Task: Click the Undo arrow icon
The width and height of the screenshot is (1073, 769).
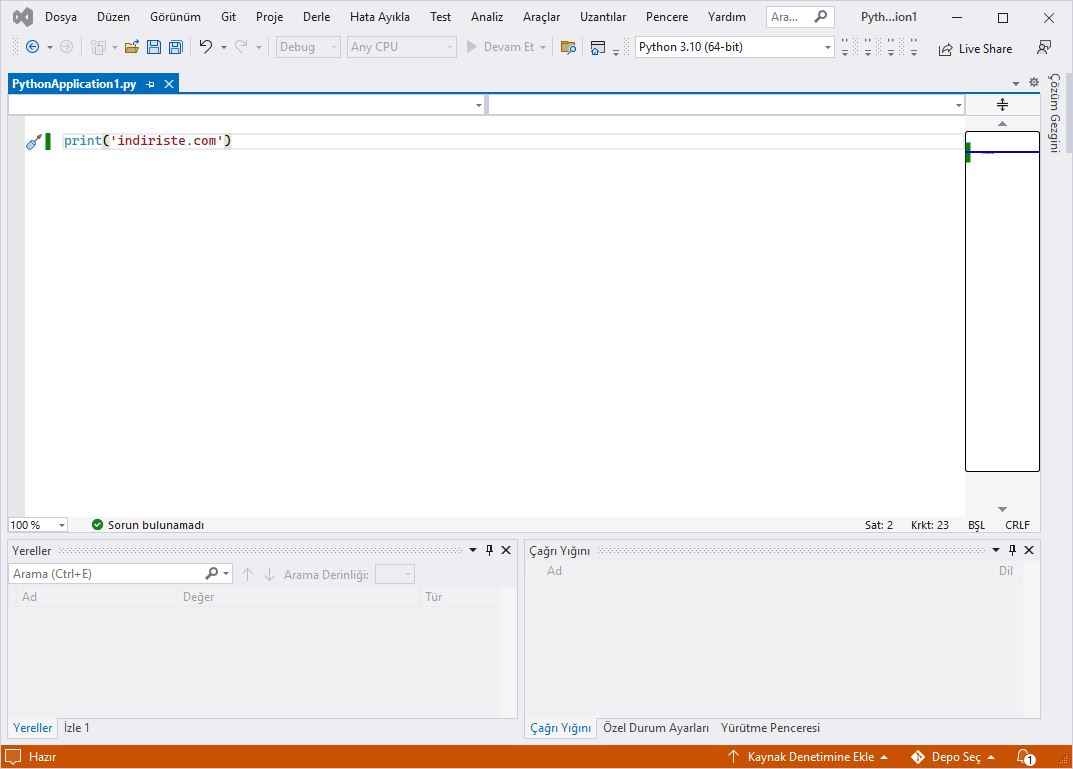Action: point(205,47)
